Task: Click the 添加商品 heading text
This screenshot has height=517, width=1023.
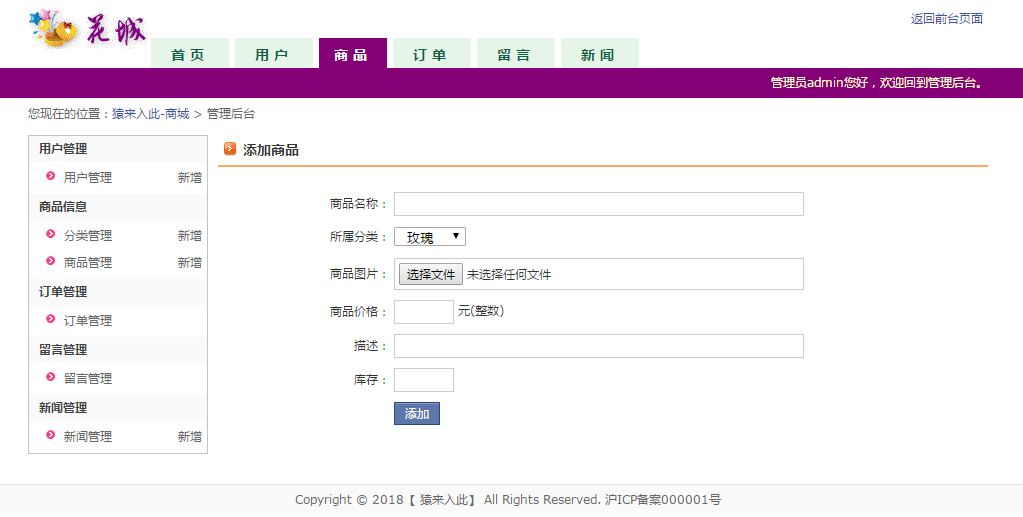Action: point(271,150)
